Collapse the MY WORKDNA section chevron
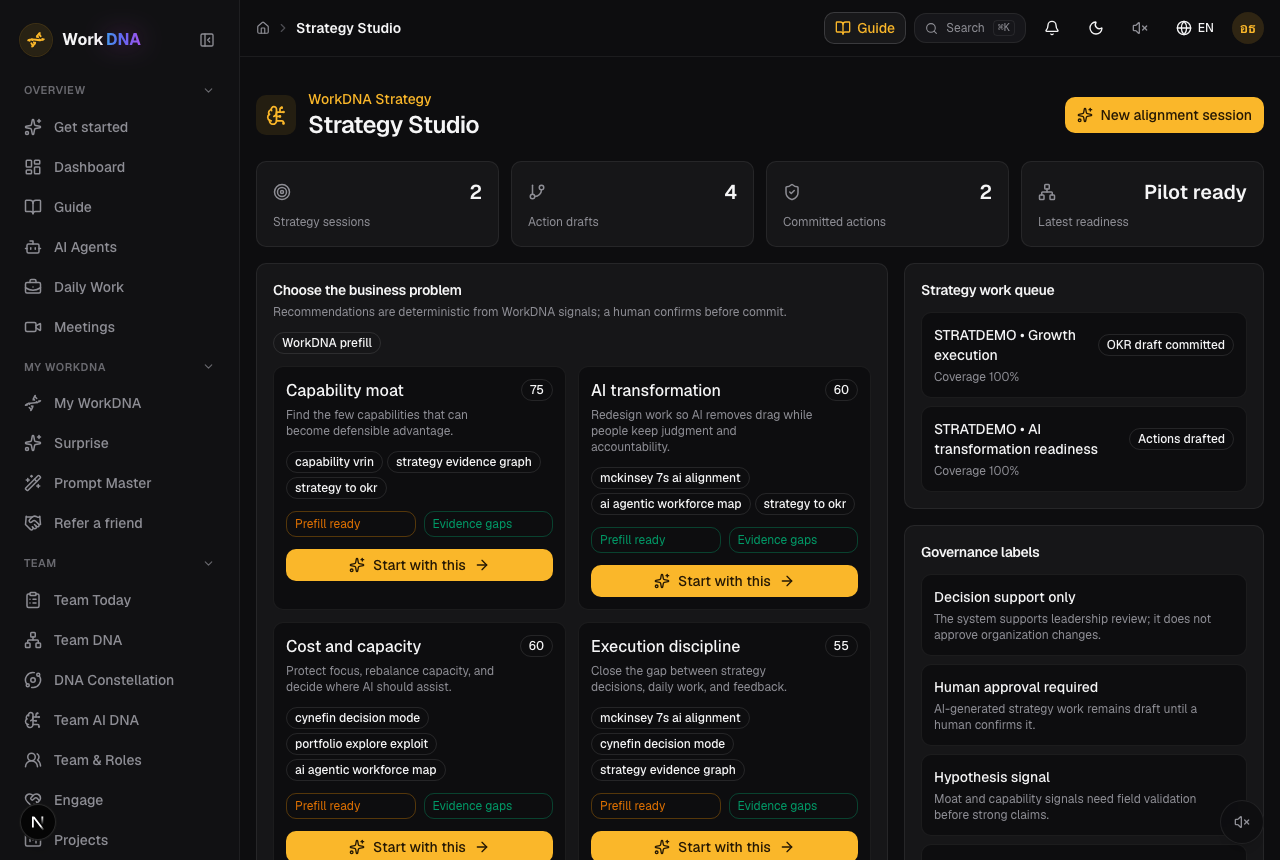Image resolution: width=1280 pixels, height=860 pixels. coord(209,367)
